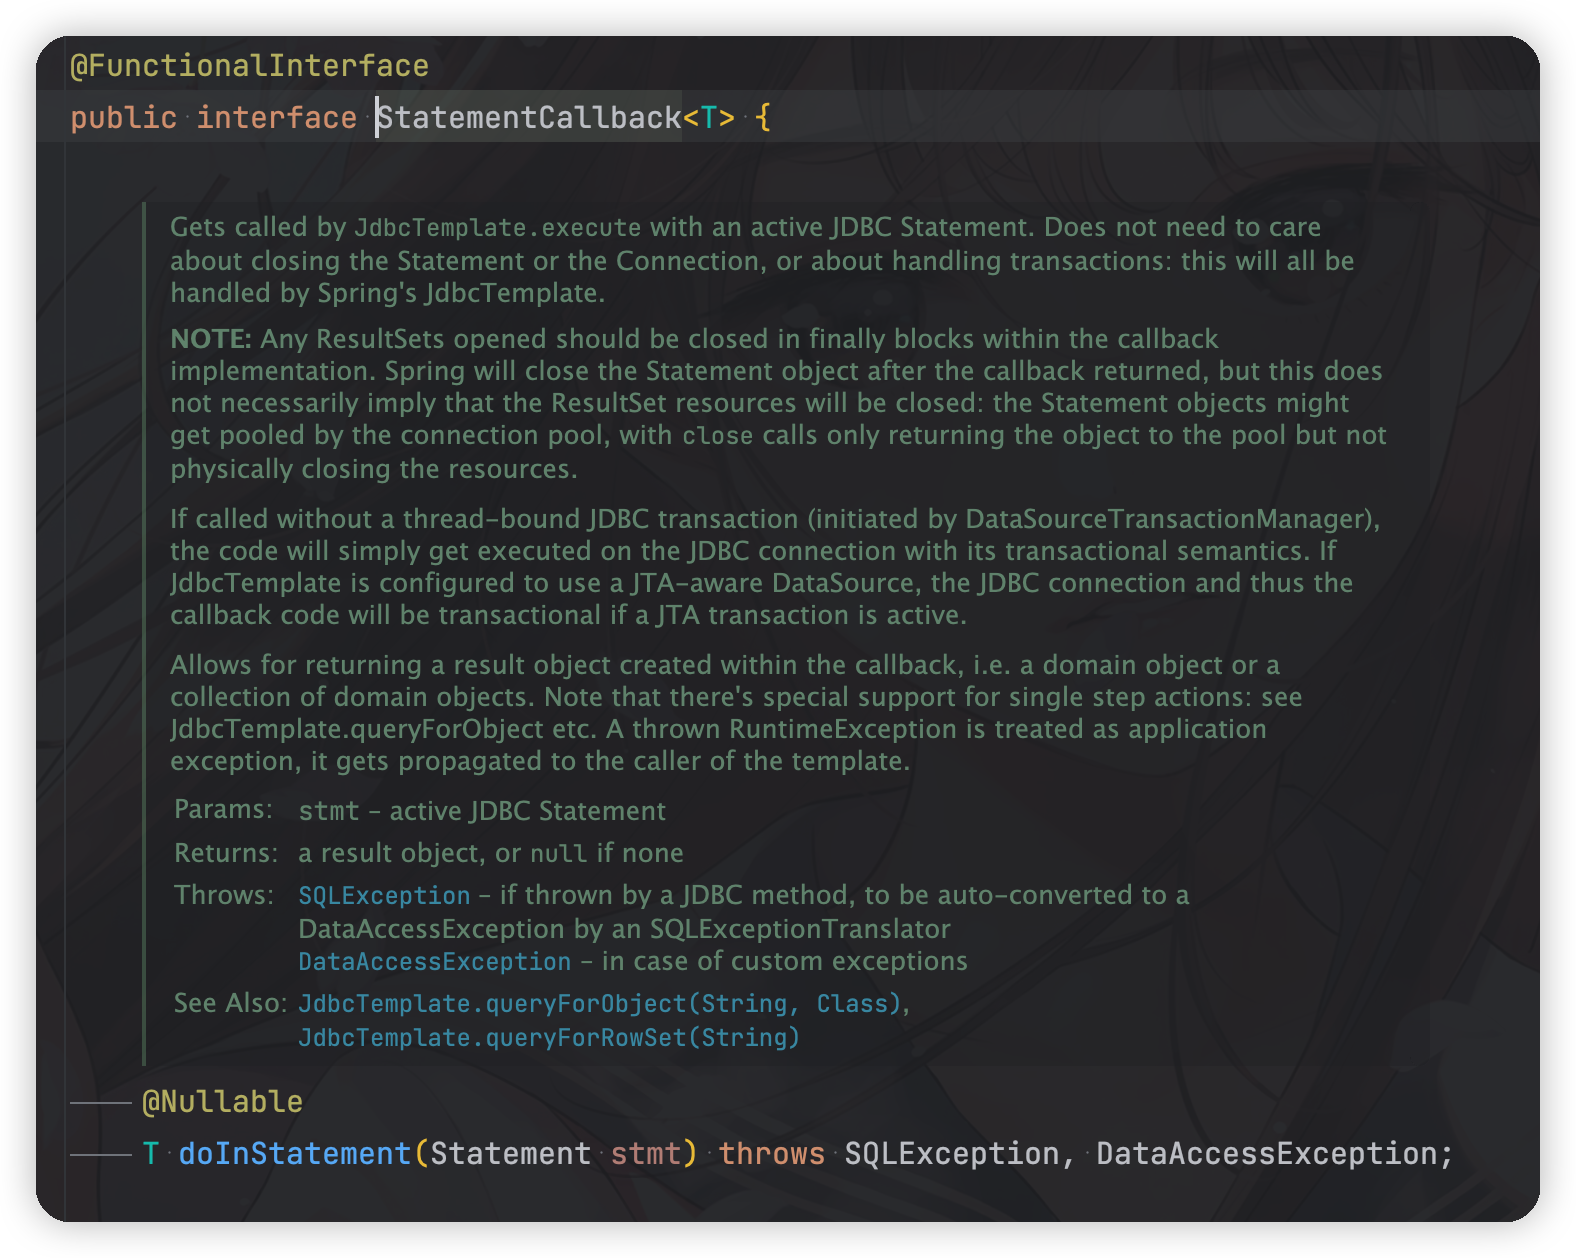
Task: Open JdbcTemplate.queryForObject(String, Class) See Also link
Action: [x=600, y=1003]
